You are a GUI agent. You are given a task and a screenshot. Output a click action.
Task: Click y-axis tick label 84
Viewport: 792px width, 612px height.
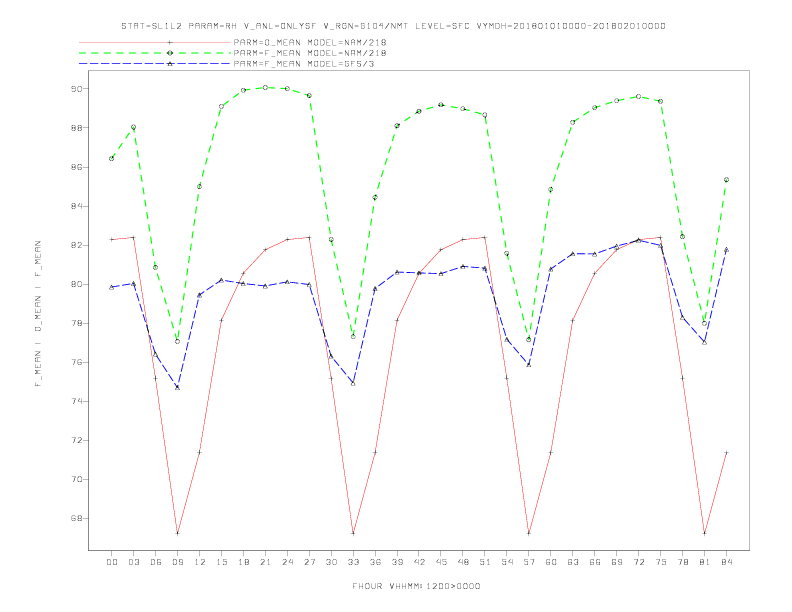[76, 206]
